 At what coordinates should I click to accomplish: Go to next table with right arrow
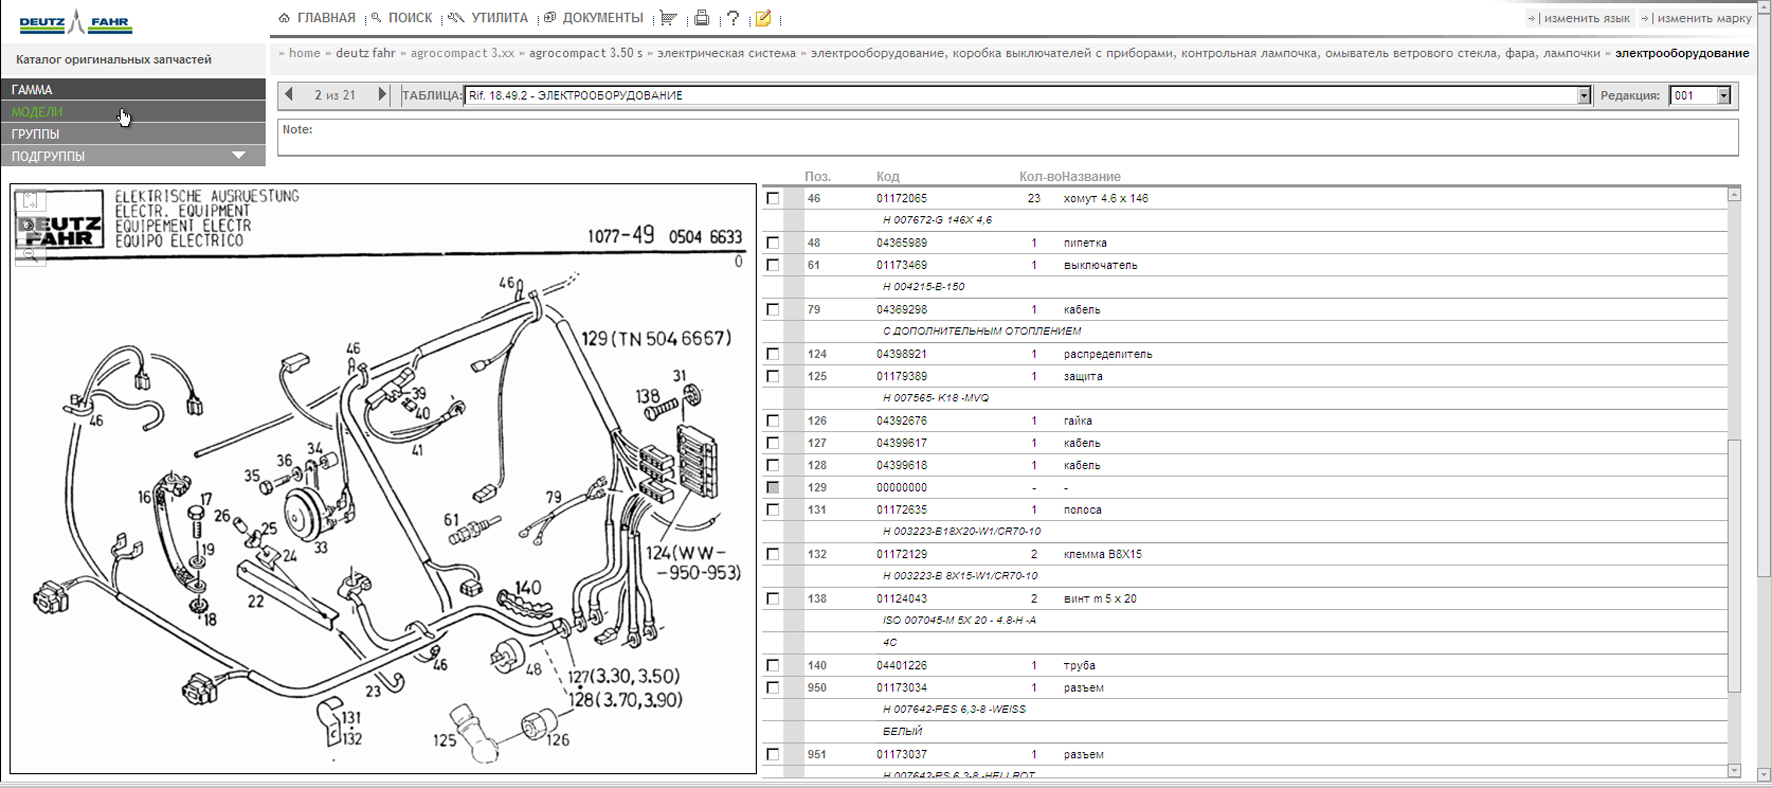click(x=382, y=95)
